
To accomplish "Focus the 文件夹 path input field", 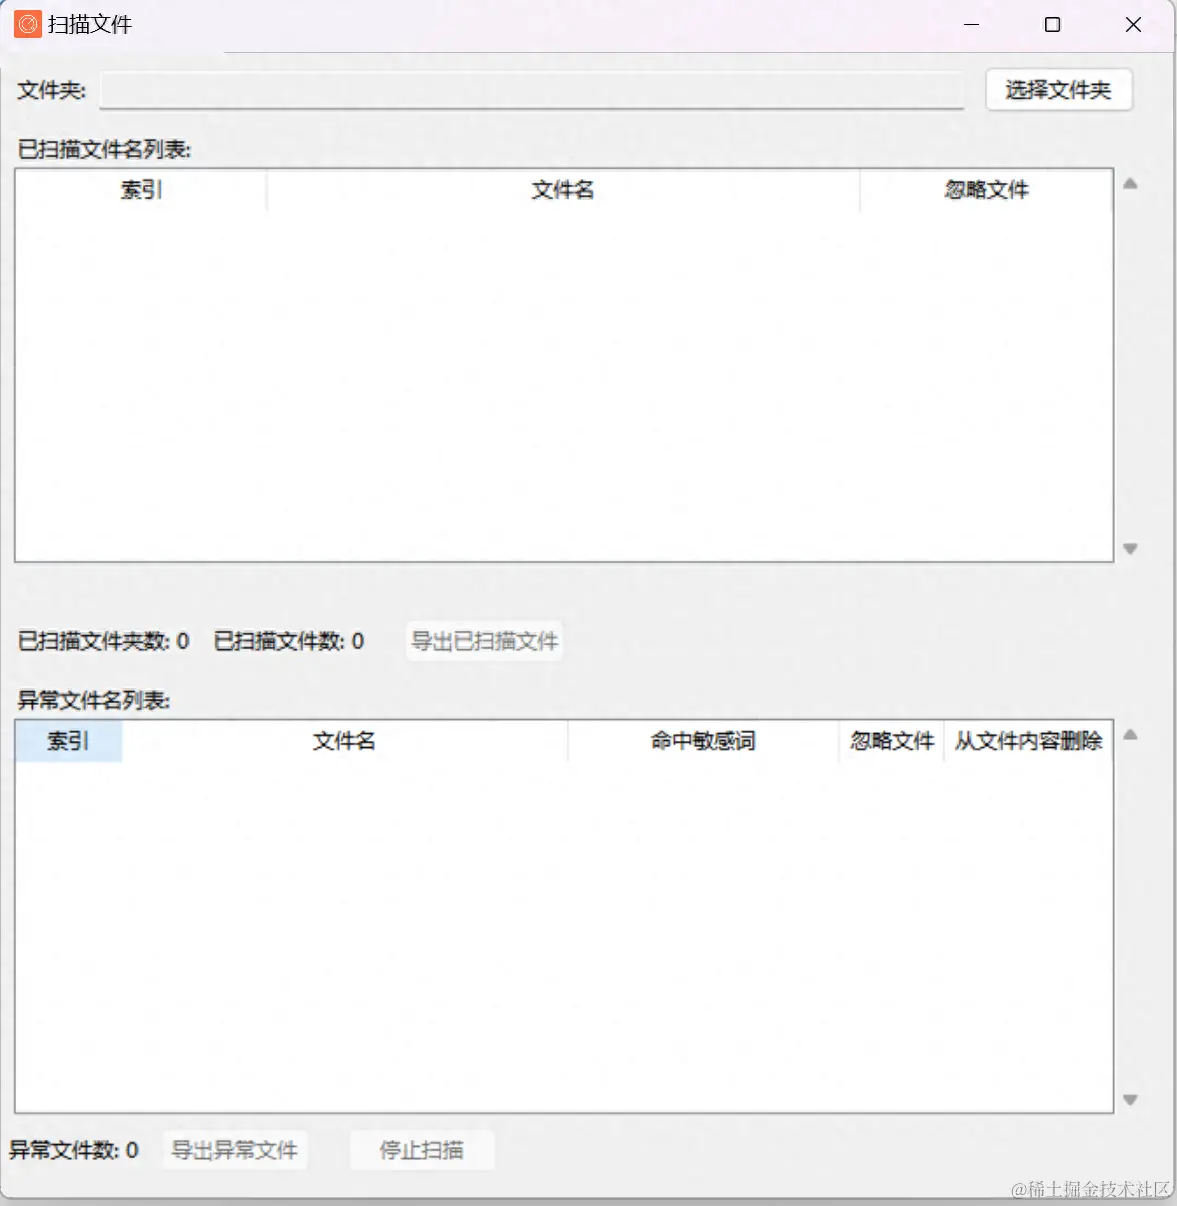I will pyautogui.click(x=531, y=90).
